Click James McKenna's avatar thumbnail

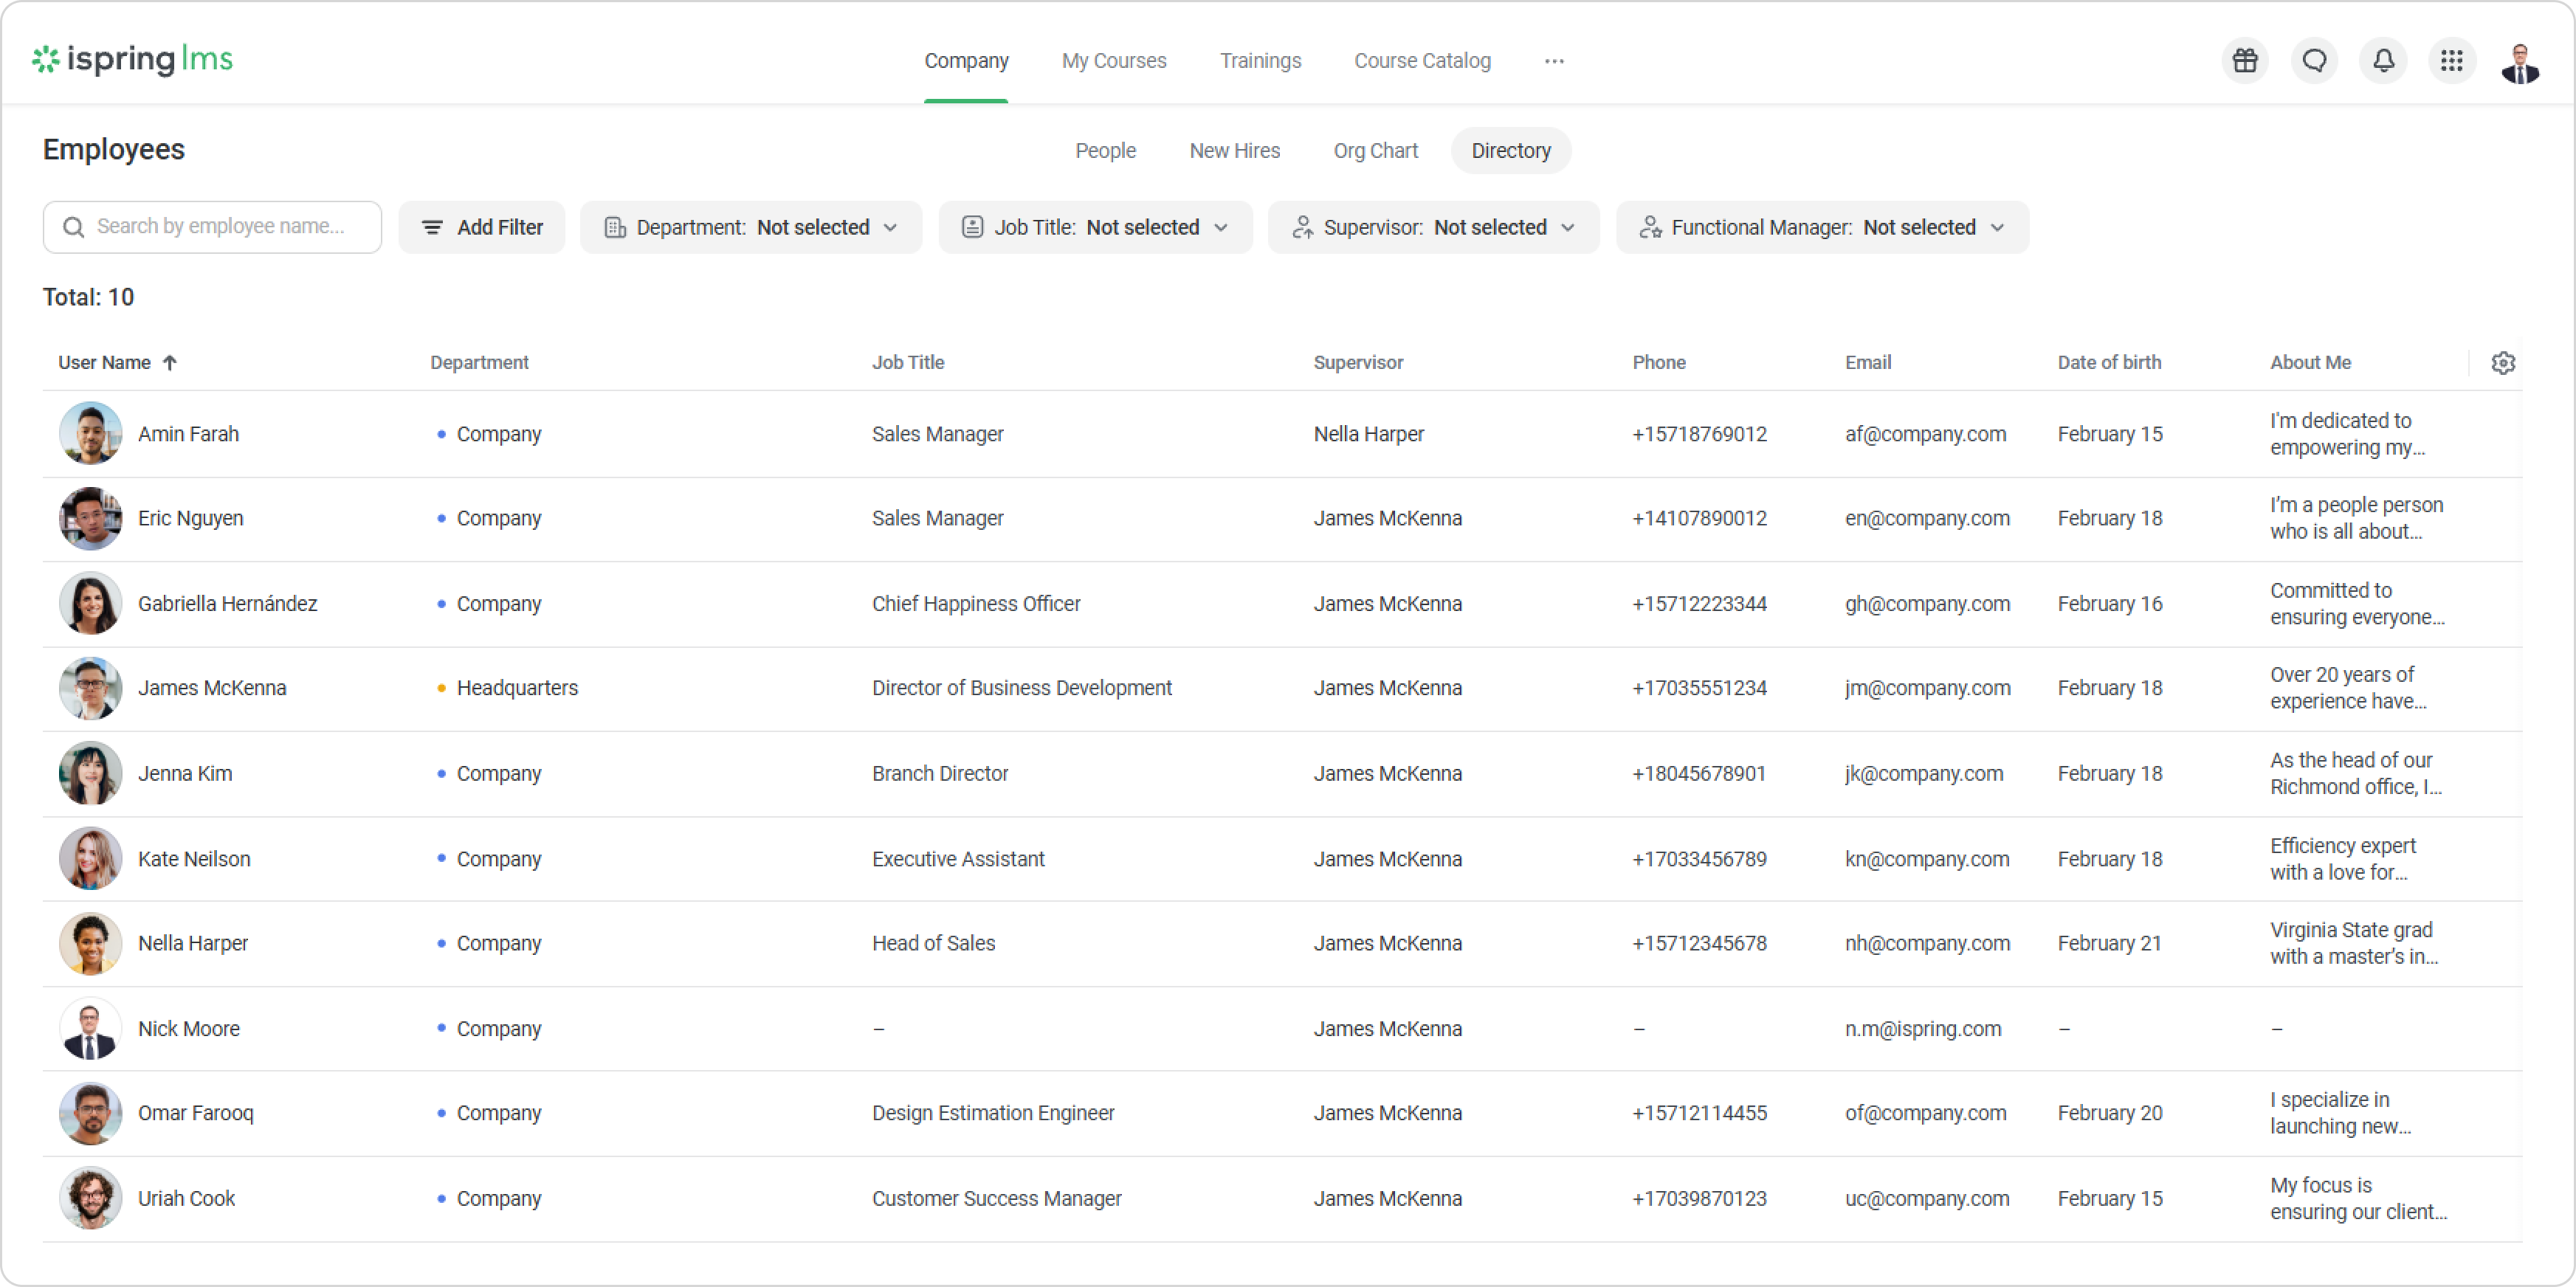(90, 689)
